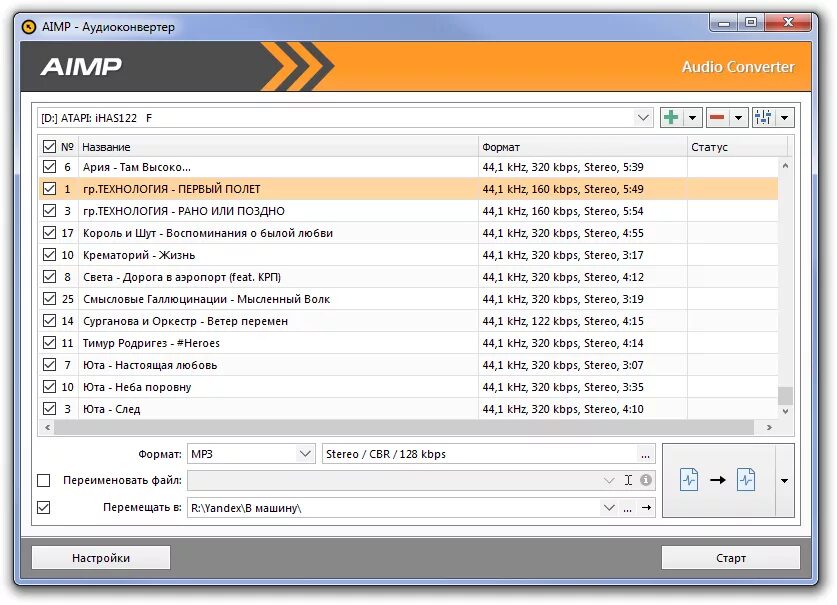The image size is (837, 605).
Task: Uncheck Тимур Родригез #Heroes checkbox
Action: [x=49, y=343]
